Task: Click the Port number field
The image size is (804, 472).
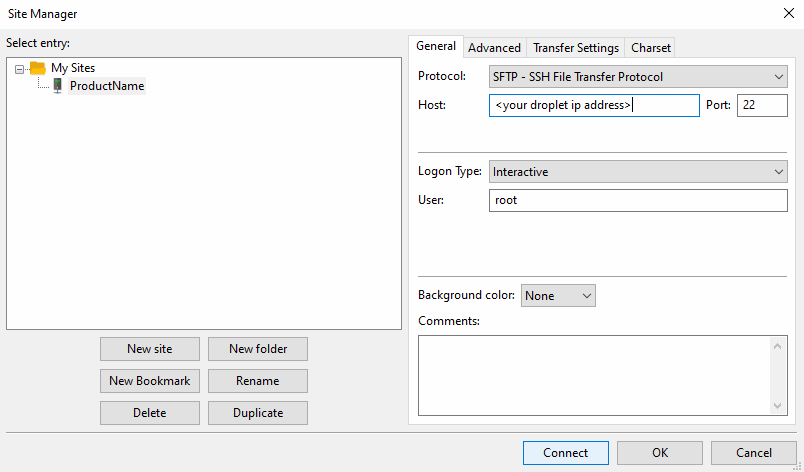Action: (761, 106)
